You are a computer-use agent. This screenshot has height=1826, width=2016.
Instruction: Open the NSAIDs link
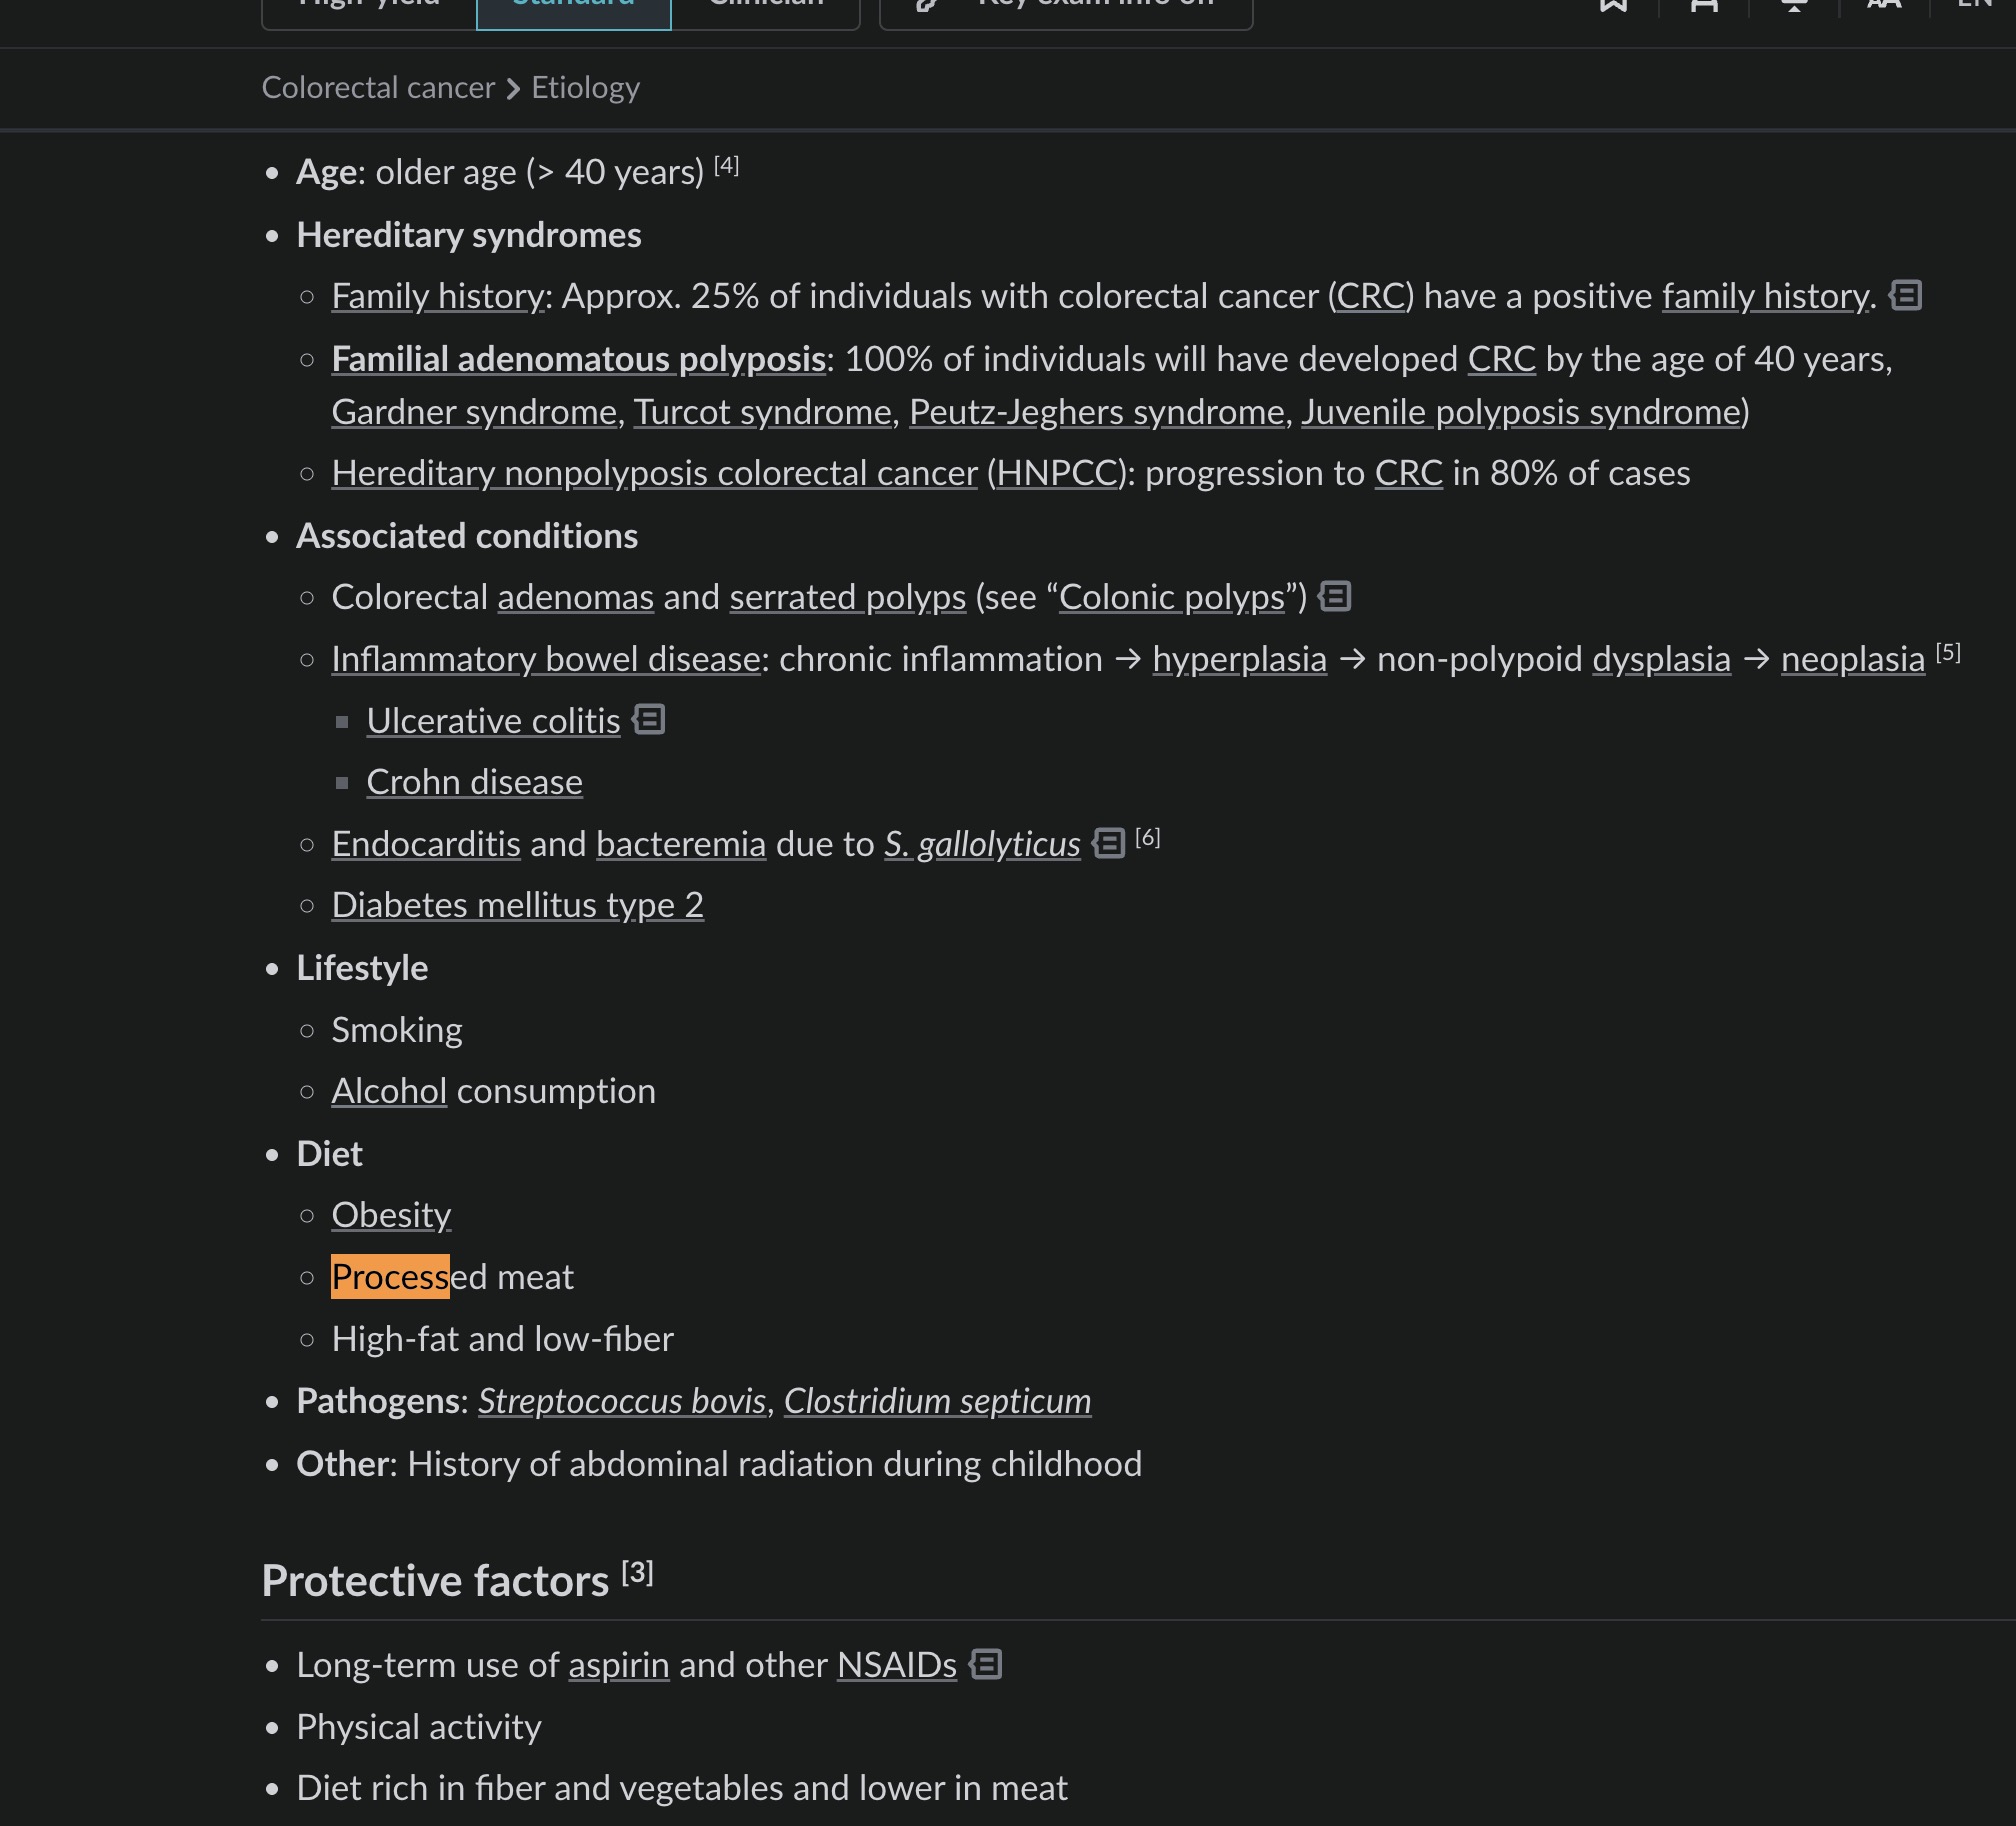tap(896, 1665)
